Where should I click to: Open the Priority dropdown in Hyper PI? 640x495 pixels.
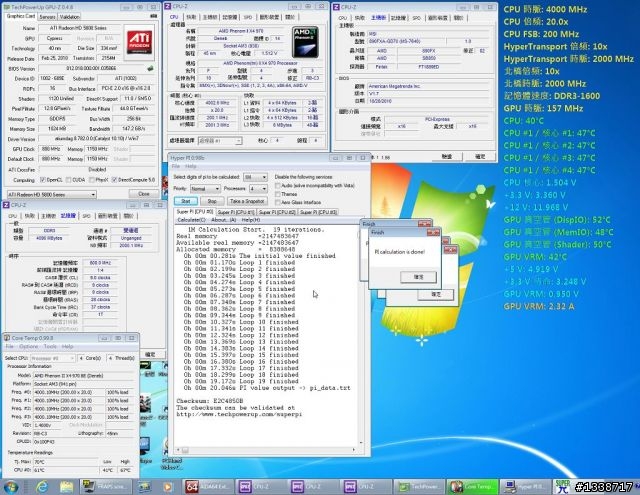pos(205,189)
